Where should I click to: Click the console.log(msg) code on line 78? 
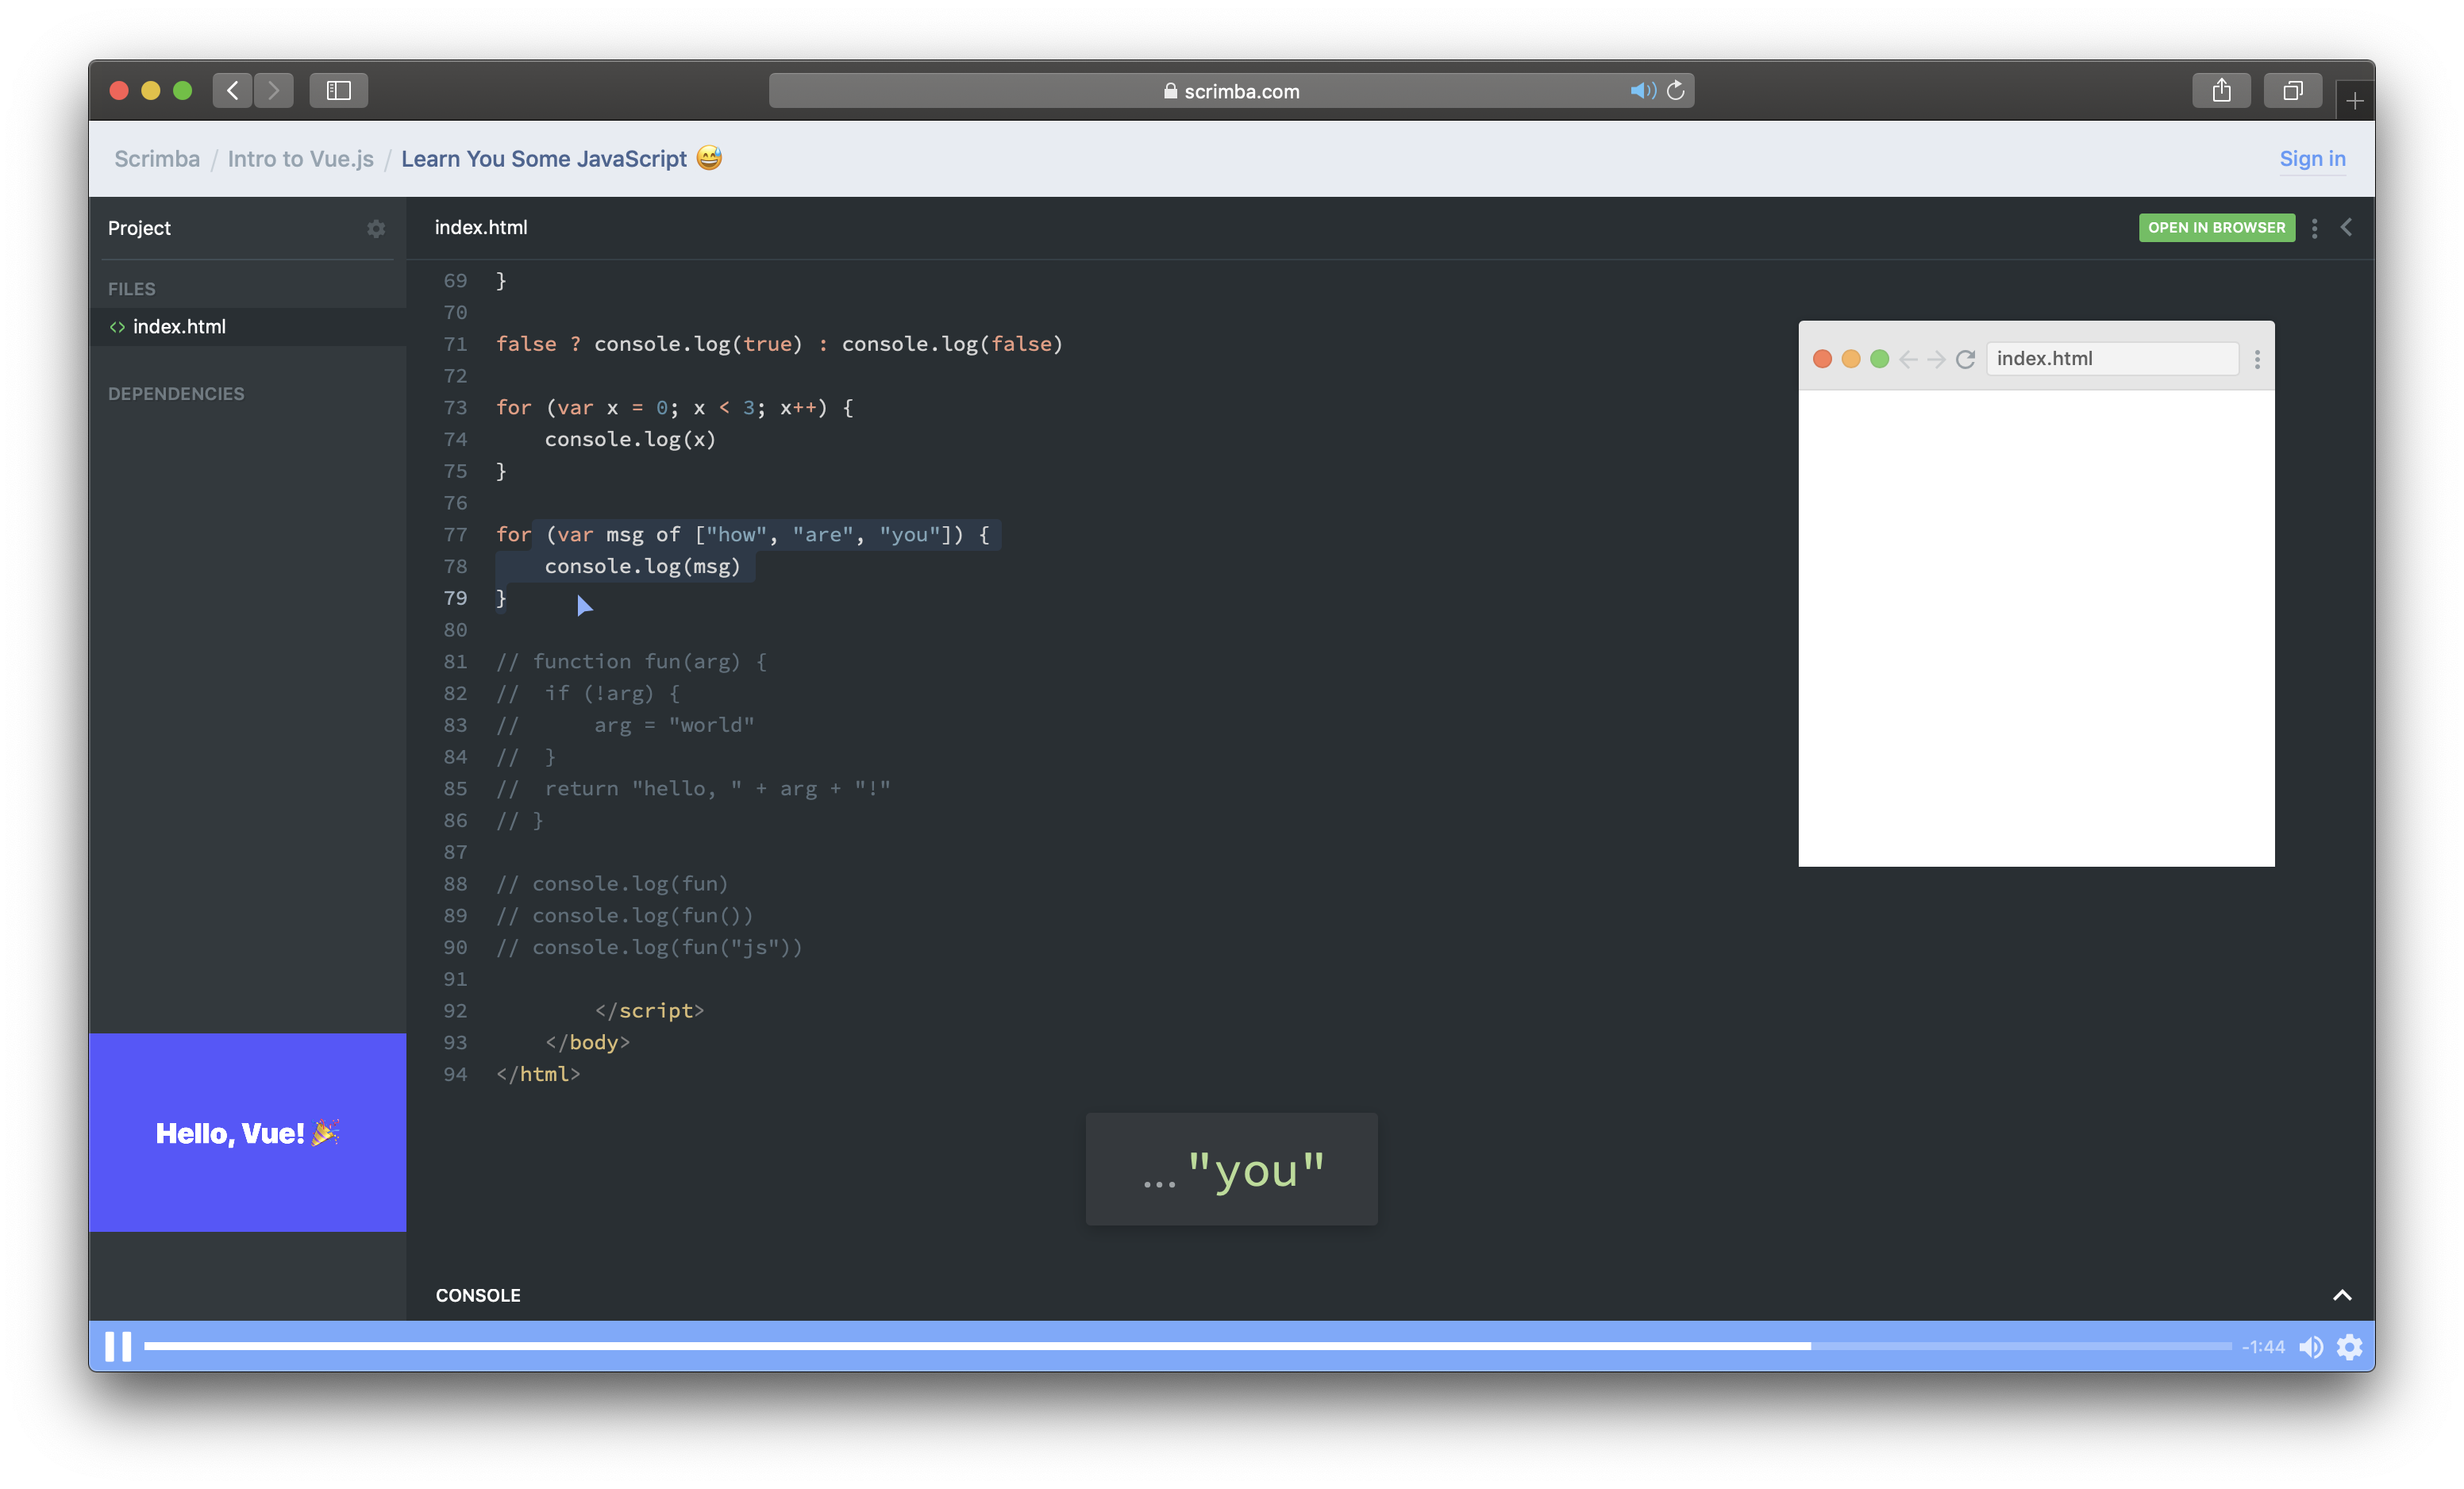[x=642, y=566]
